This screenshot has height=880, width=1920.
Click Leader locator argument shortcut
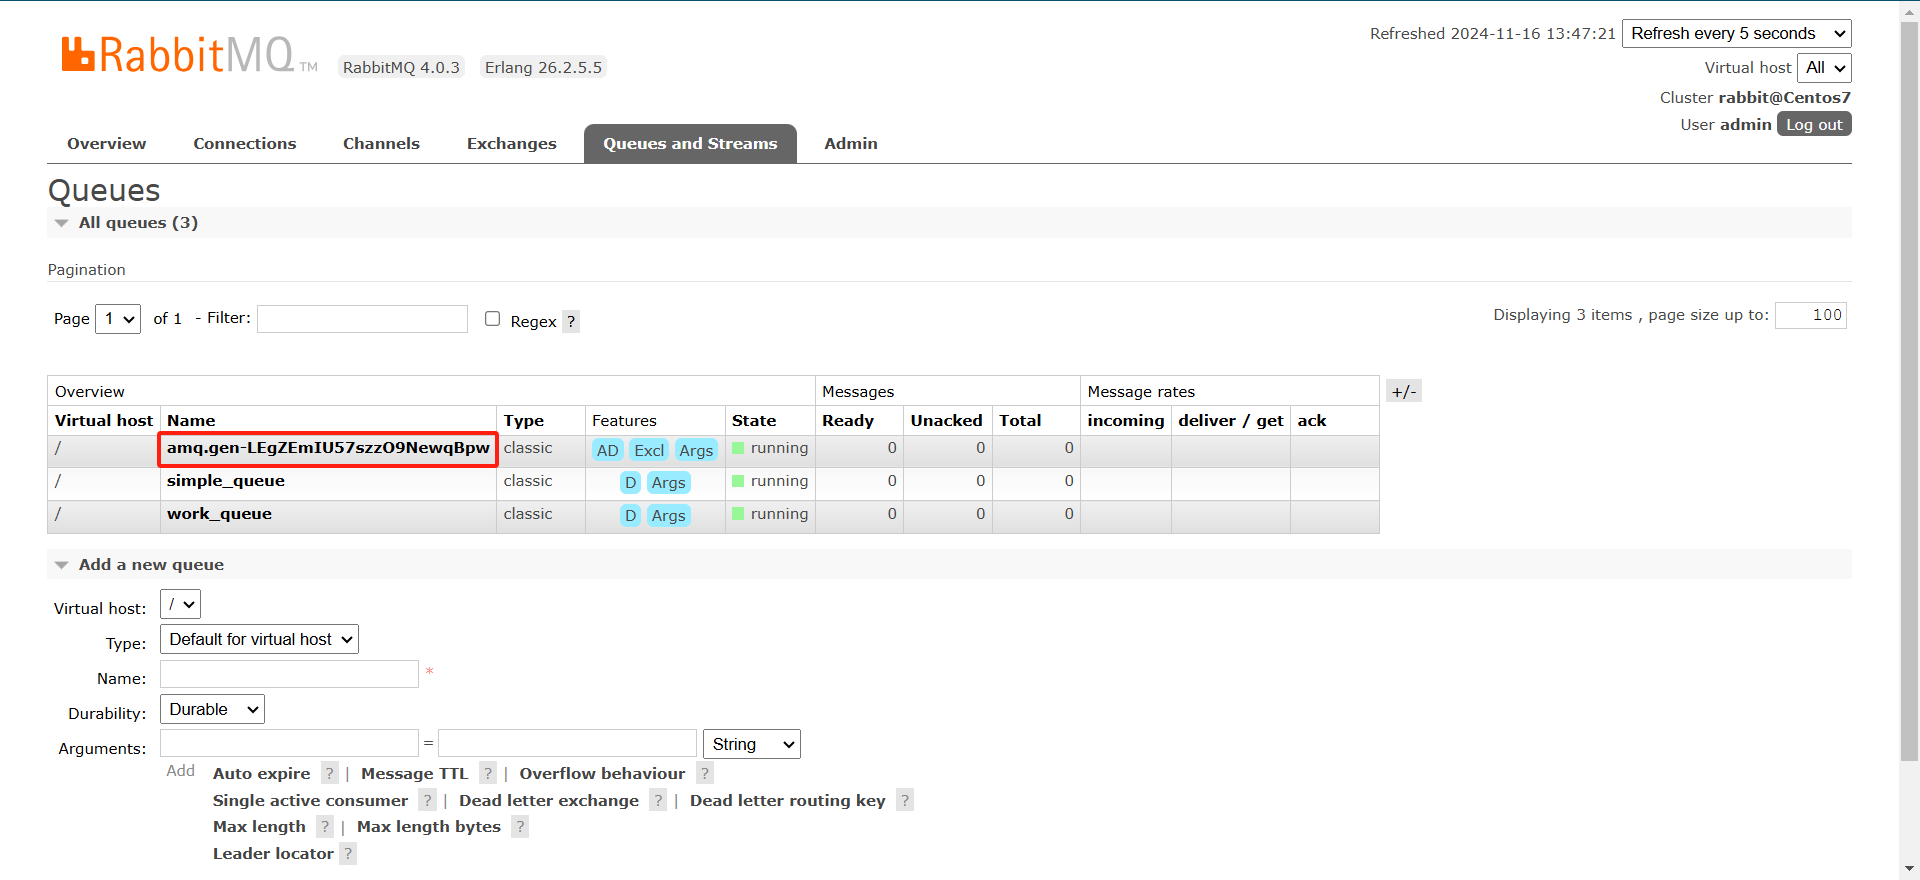[273, 853]
